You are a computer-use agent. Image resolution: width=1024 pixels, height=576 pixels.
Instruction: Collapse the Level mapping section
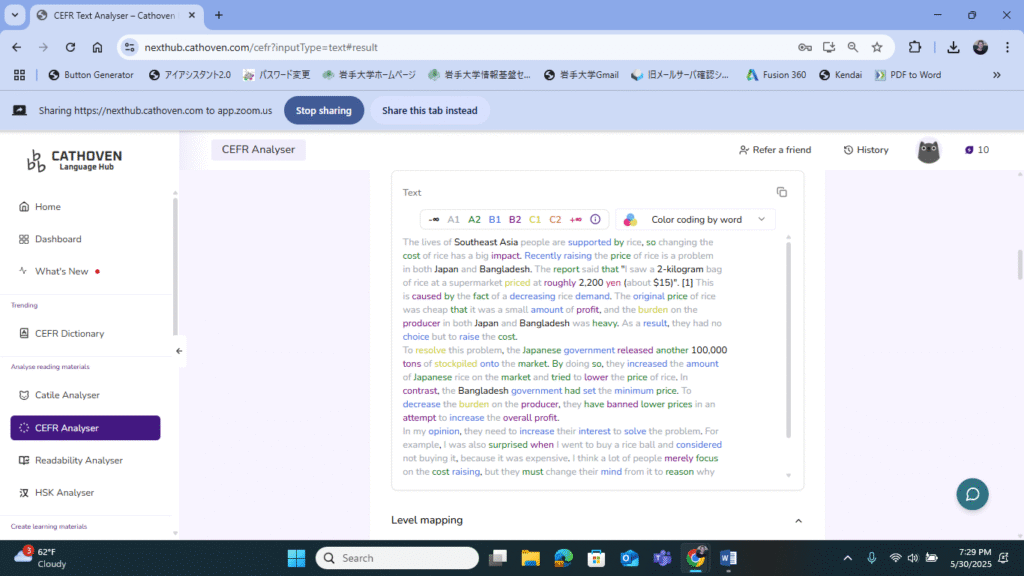coord(798,520)
